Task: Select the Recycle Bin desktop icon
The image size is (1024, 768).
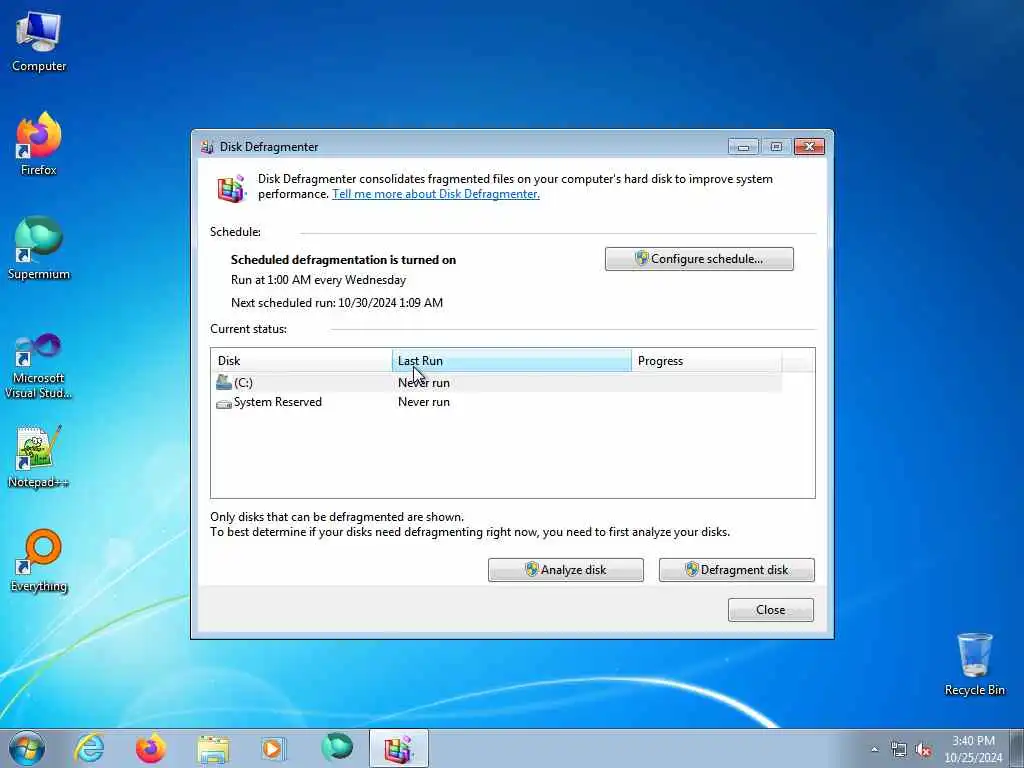Action: tap(974, 665)
